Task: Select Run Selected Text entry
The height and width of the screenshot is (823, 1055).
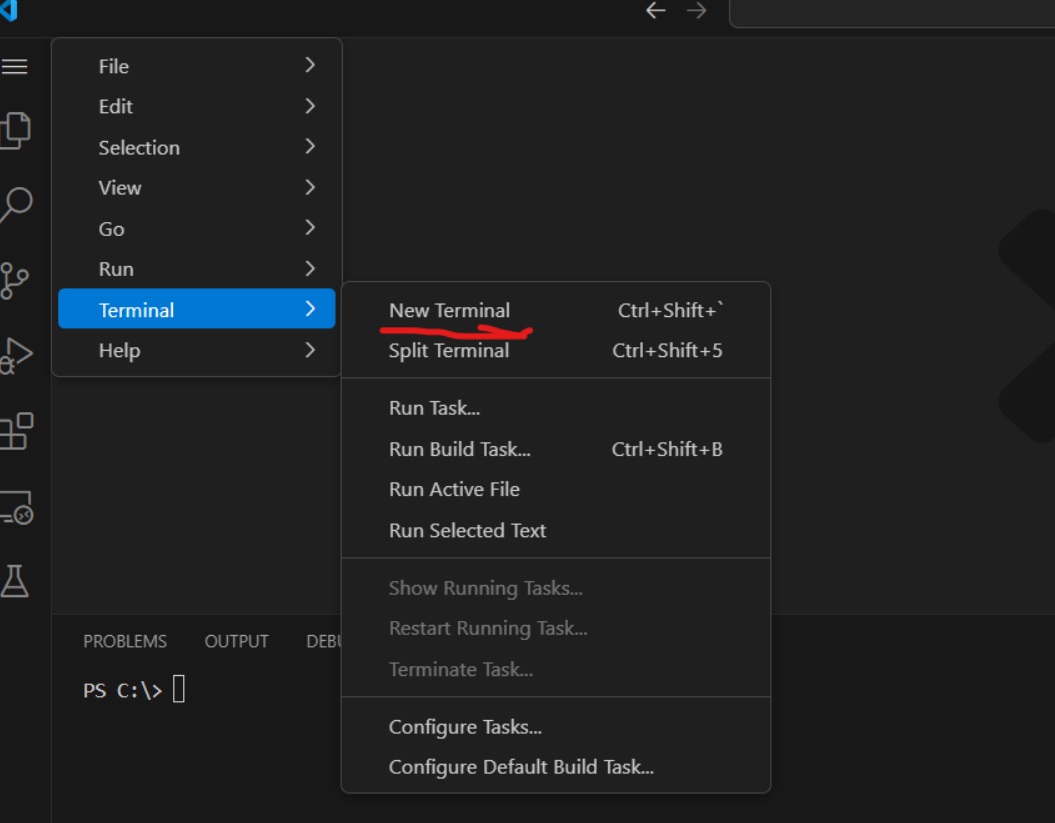Action: point(556,530)
